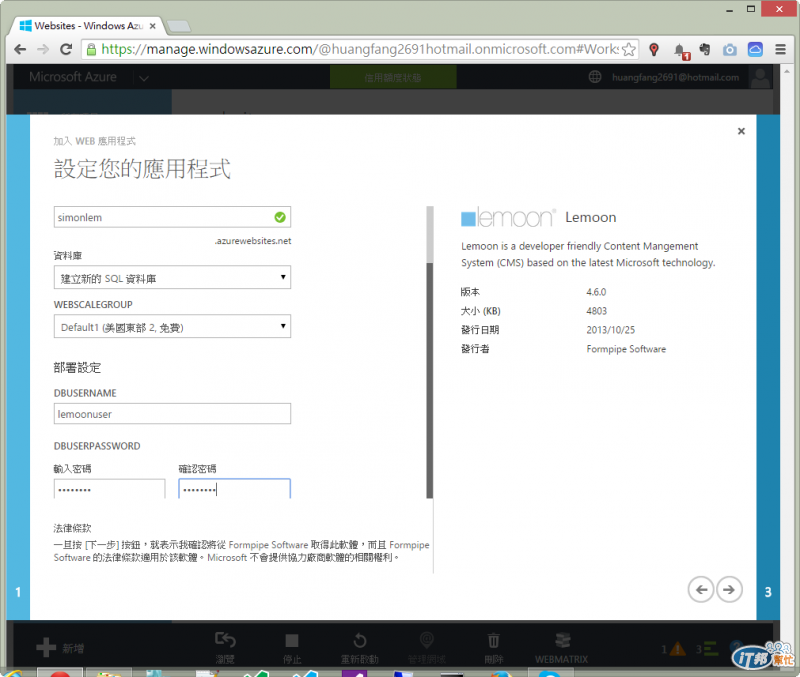Click the Formpipe Software publisher text
The width and height of the screenshot is (800, 677).
pyautogui.click(x=626, y=349)
